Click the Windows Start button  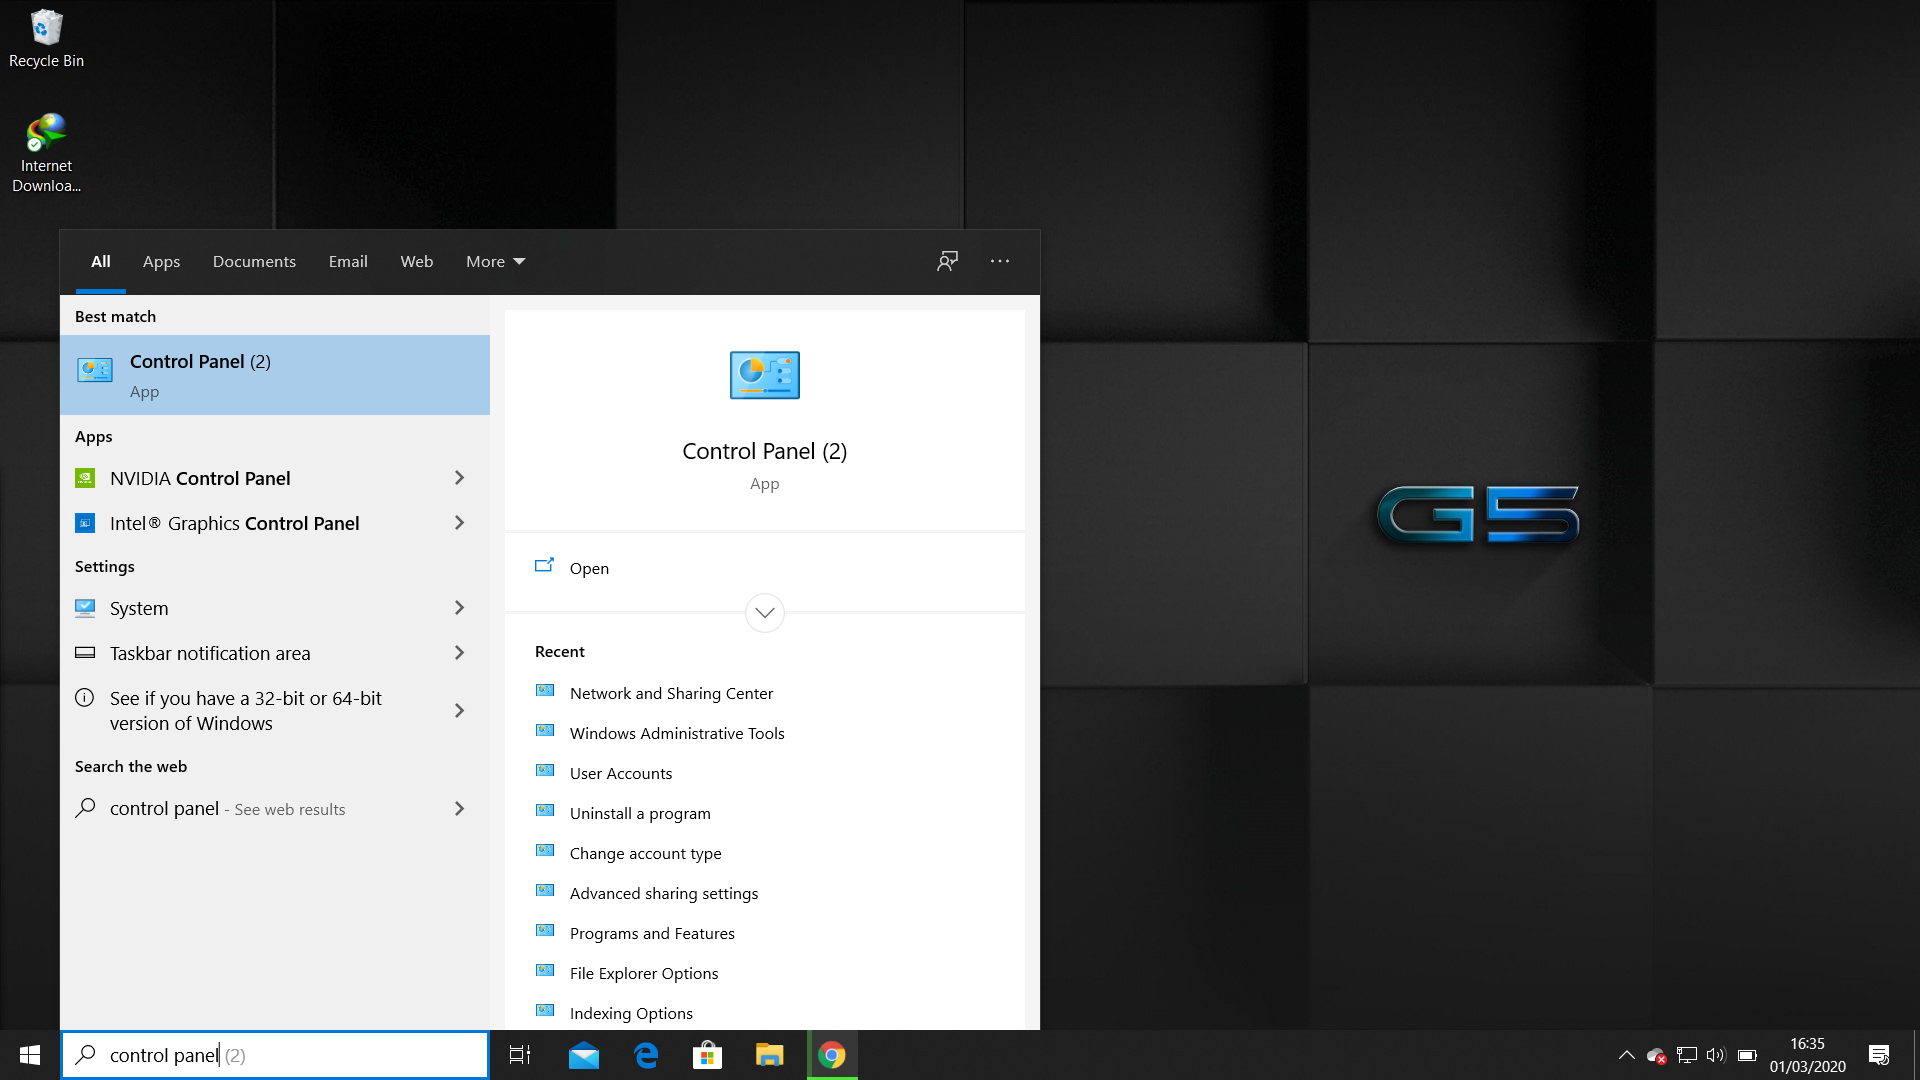pos(30,1055)
